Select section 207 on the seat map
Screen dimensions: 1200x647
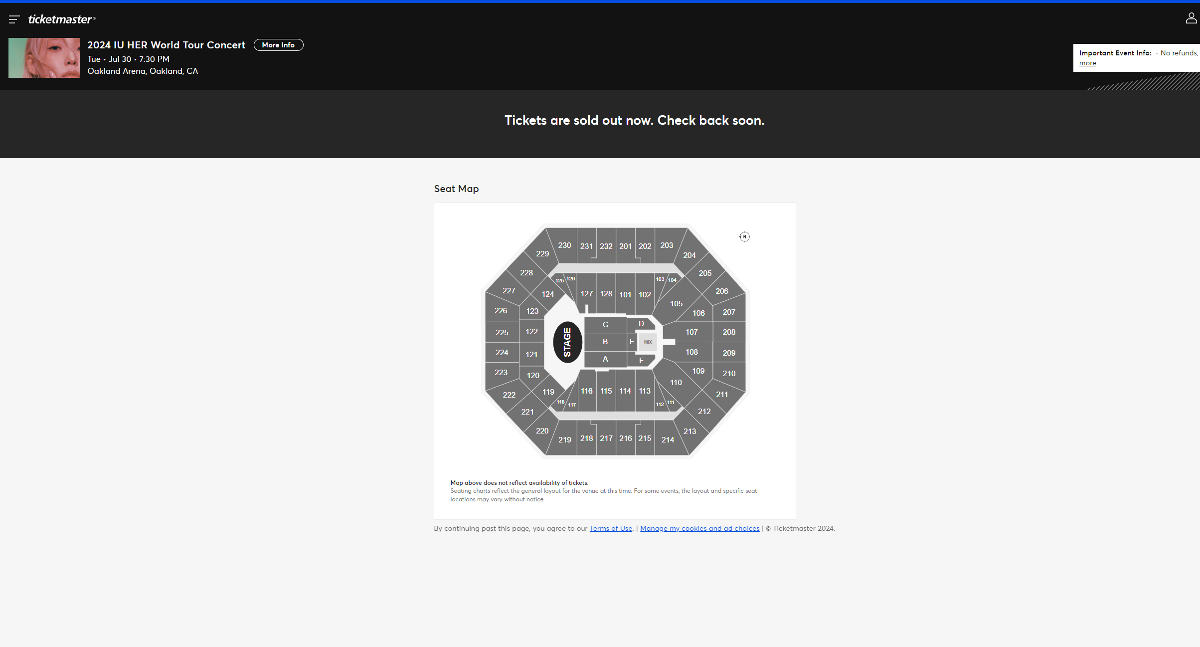pos(729,312)
